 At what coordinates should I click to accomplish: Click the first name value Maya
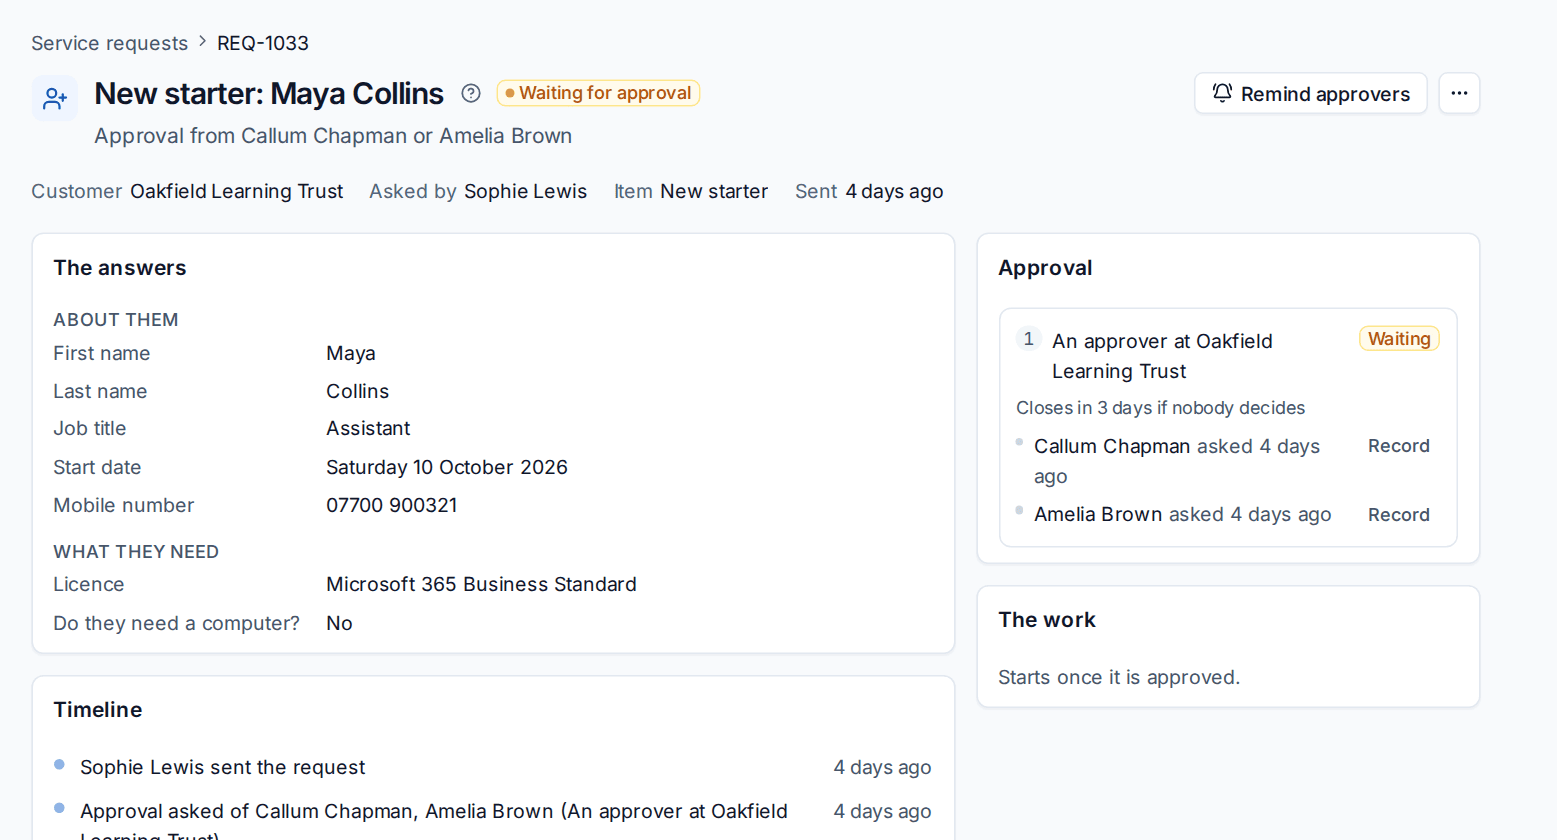click(350, 353)
